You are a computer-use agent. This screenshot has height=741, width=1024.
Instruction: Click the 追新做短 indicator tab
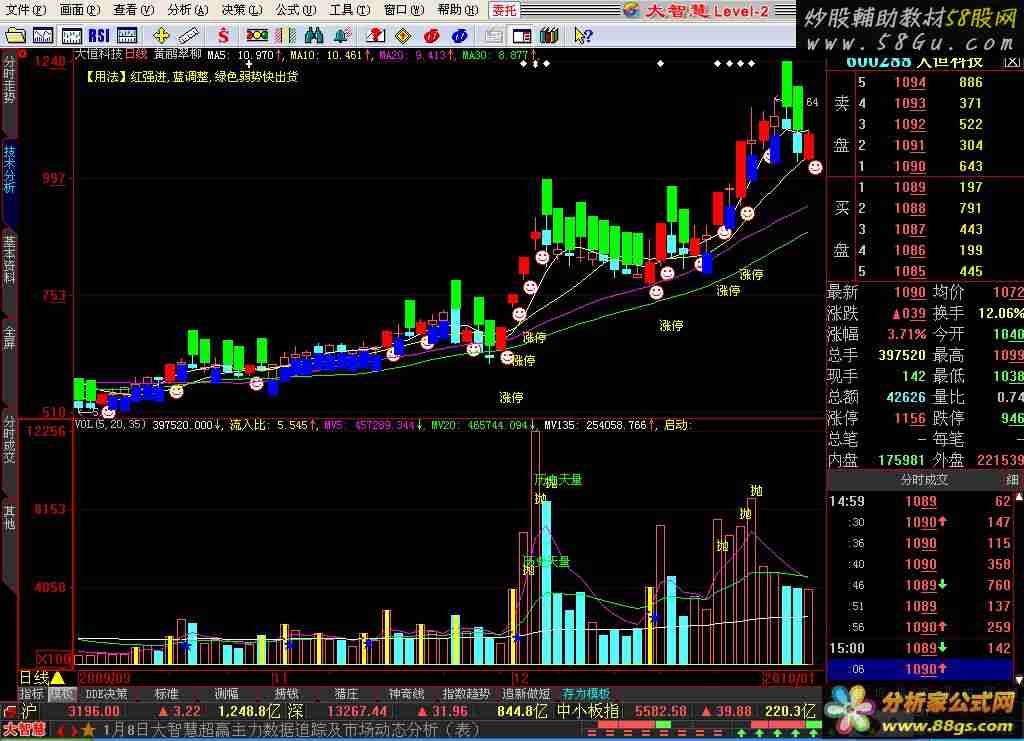tap(526, 693)
